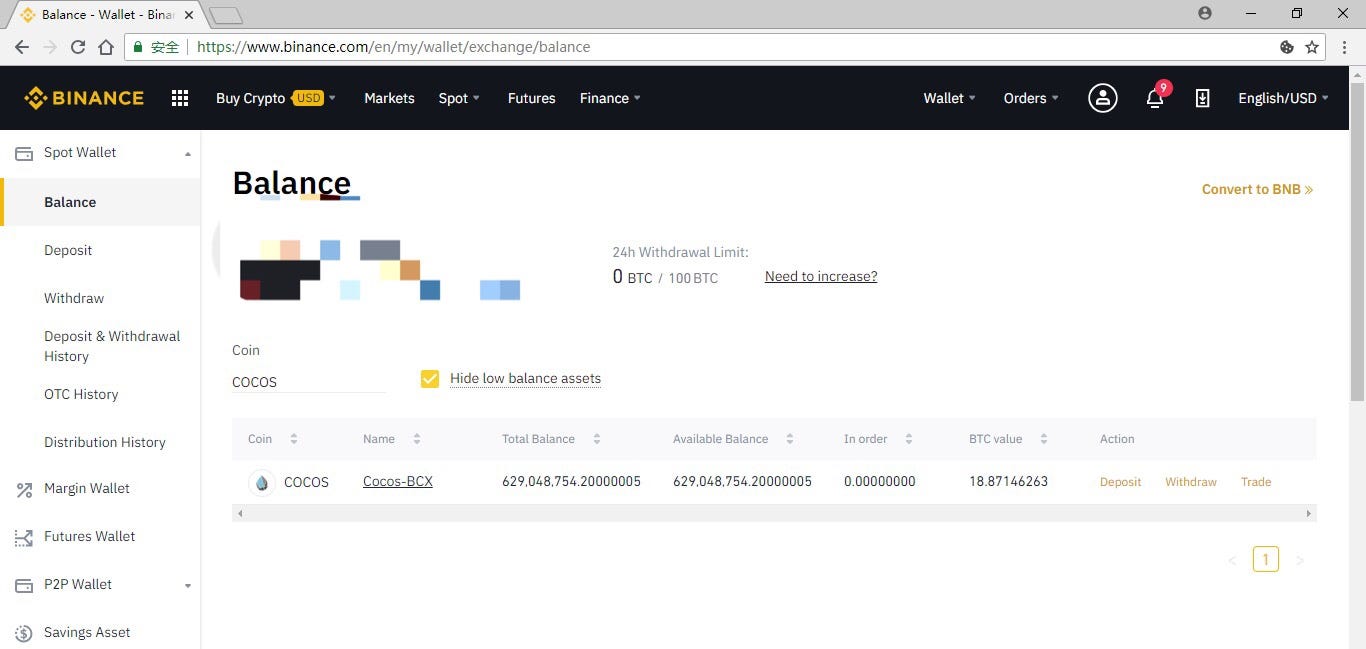Click the Binance logo
The width and height of the screenshot is (1366, 649).
[x=84, y=98]
